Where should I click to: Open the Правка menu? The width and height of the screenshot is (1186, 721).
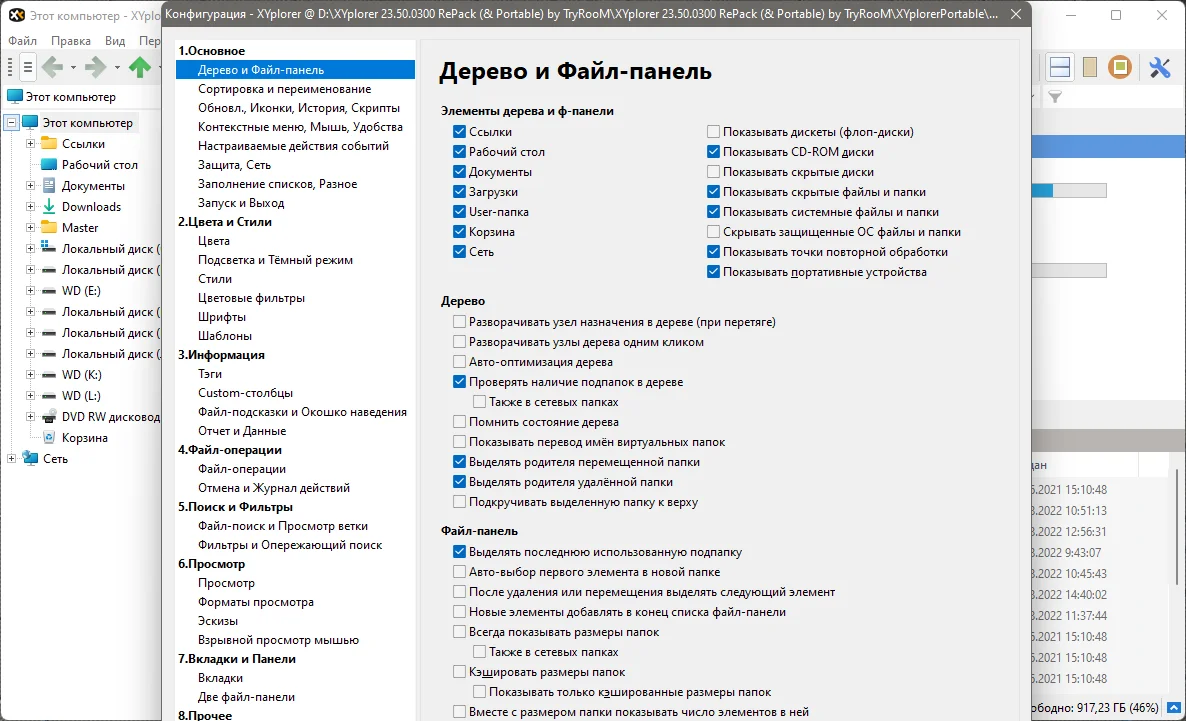pyautogui.click(x=70, y=41)
